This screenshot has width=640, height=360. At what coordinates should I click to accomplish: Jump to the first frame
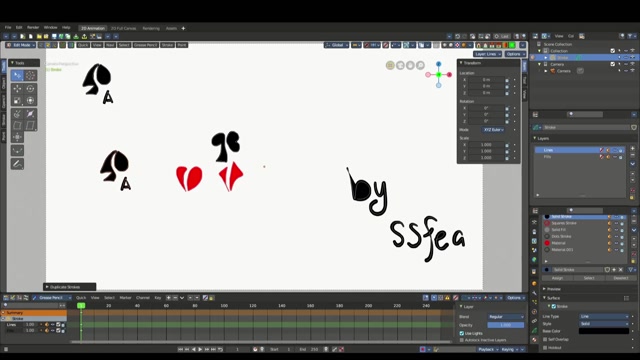tap(180, 349)
